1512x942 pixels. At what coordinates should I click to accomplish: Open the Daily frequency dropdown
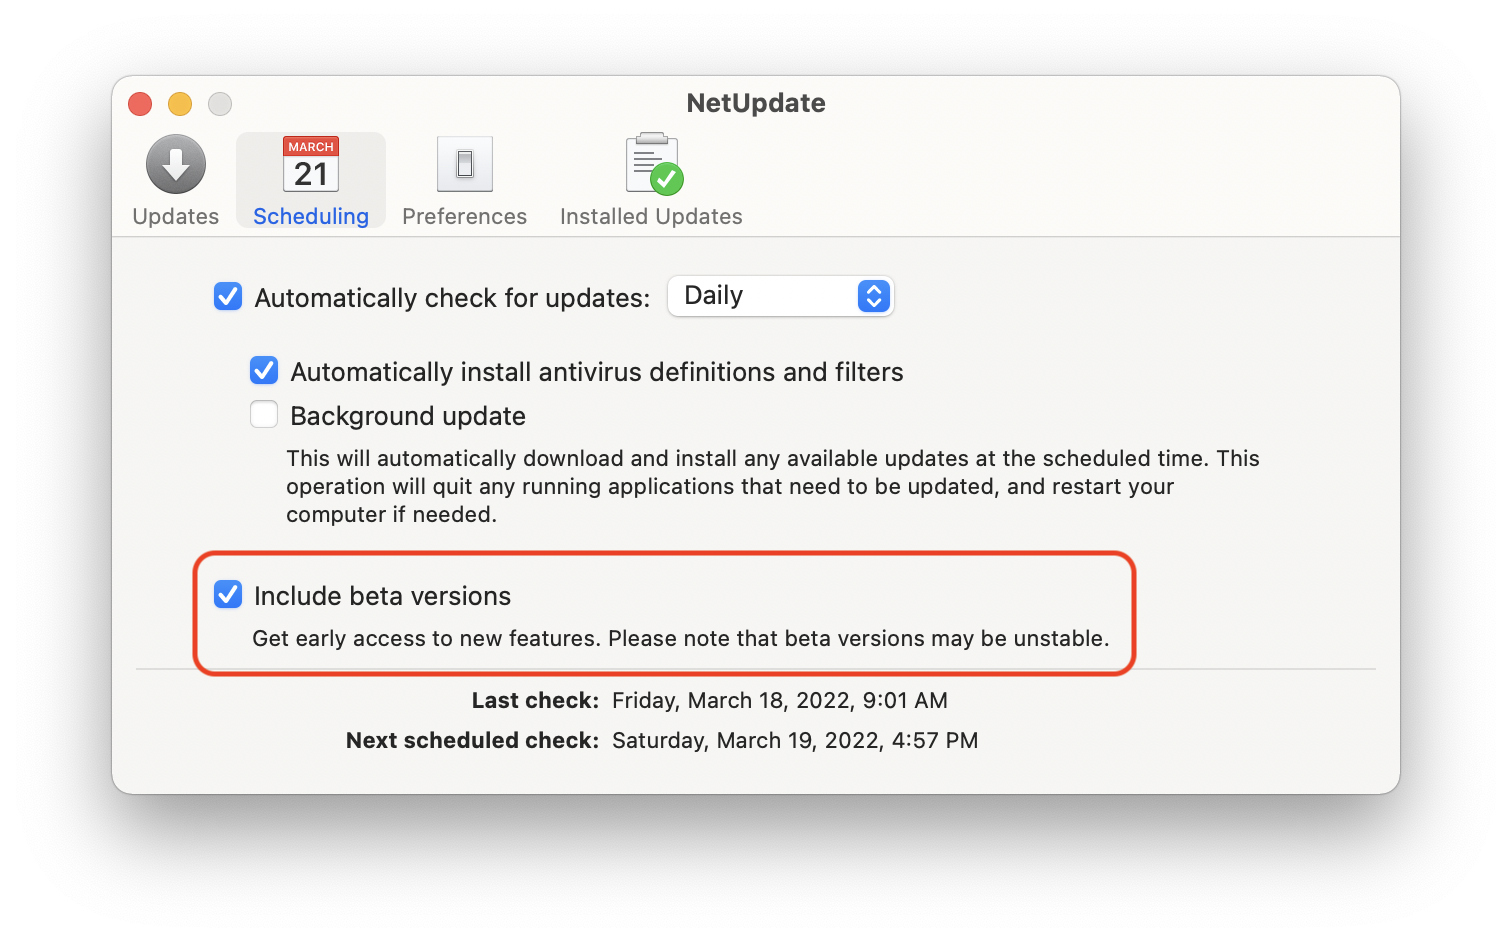[x=780, y=296]
